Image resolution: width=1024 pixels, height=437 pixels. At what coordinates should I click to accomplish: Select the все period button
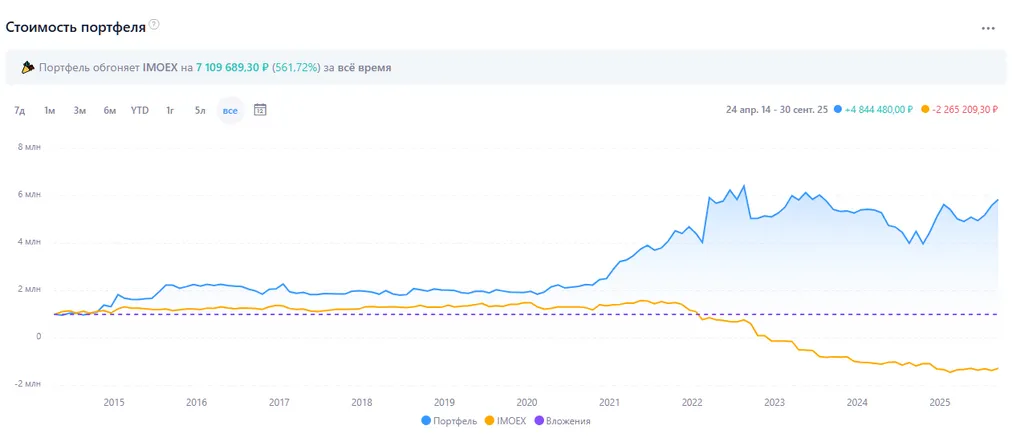click(230, 110)
